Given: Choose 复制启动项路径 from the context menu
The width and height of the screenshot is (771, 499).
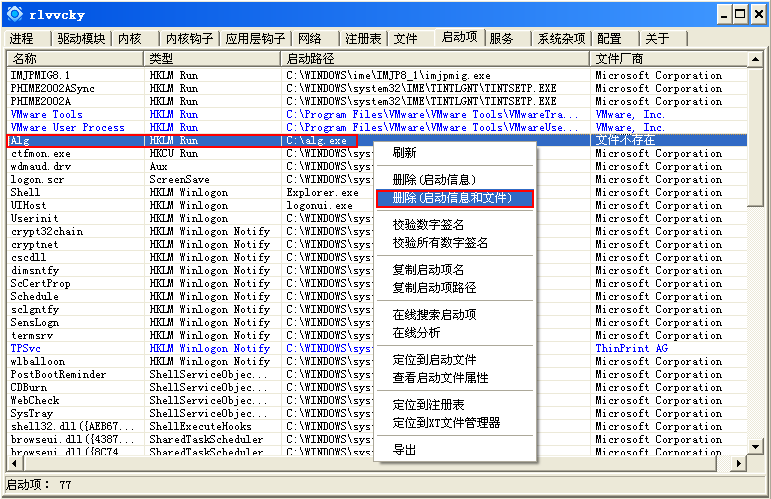Looking at the screenshot, I should click(434, 288).
